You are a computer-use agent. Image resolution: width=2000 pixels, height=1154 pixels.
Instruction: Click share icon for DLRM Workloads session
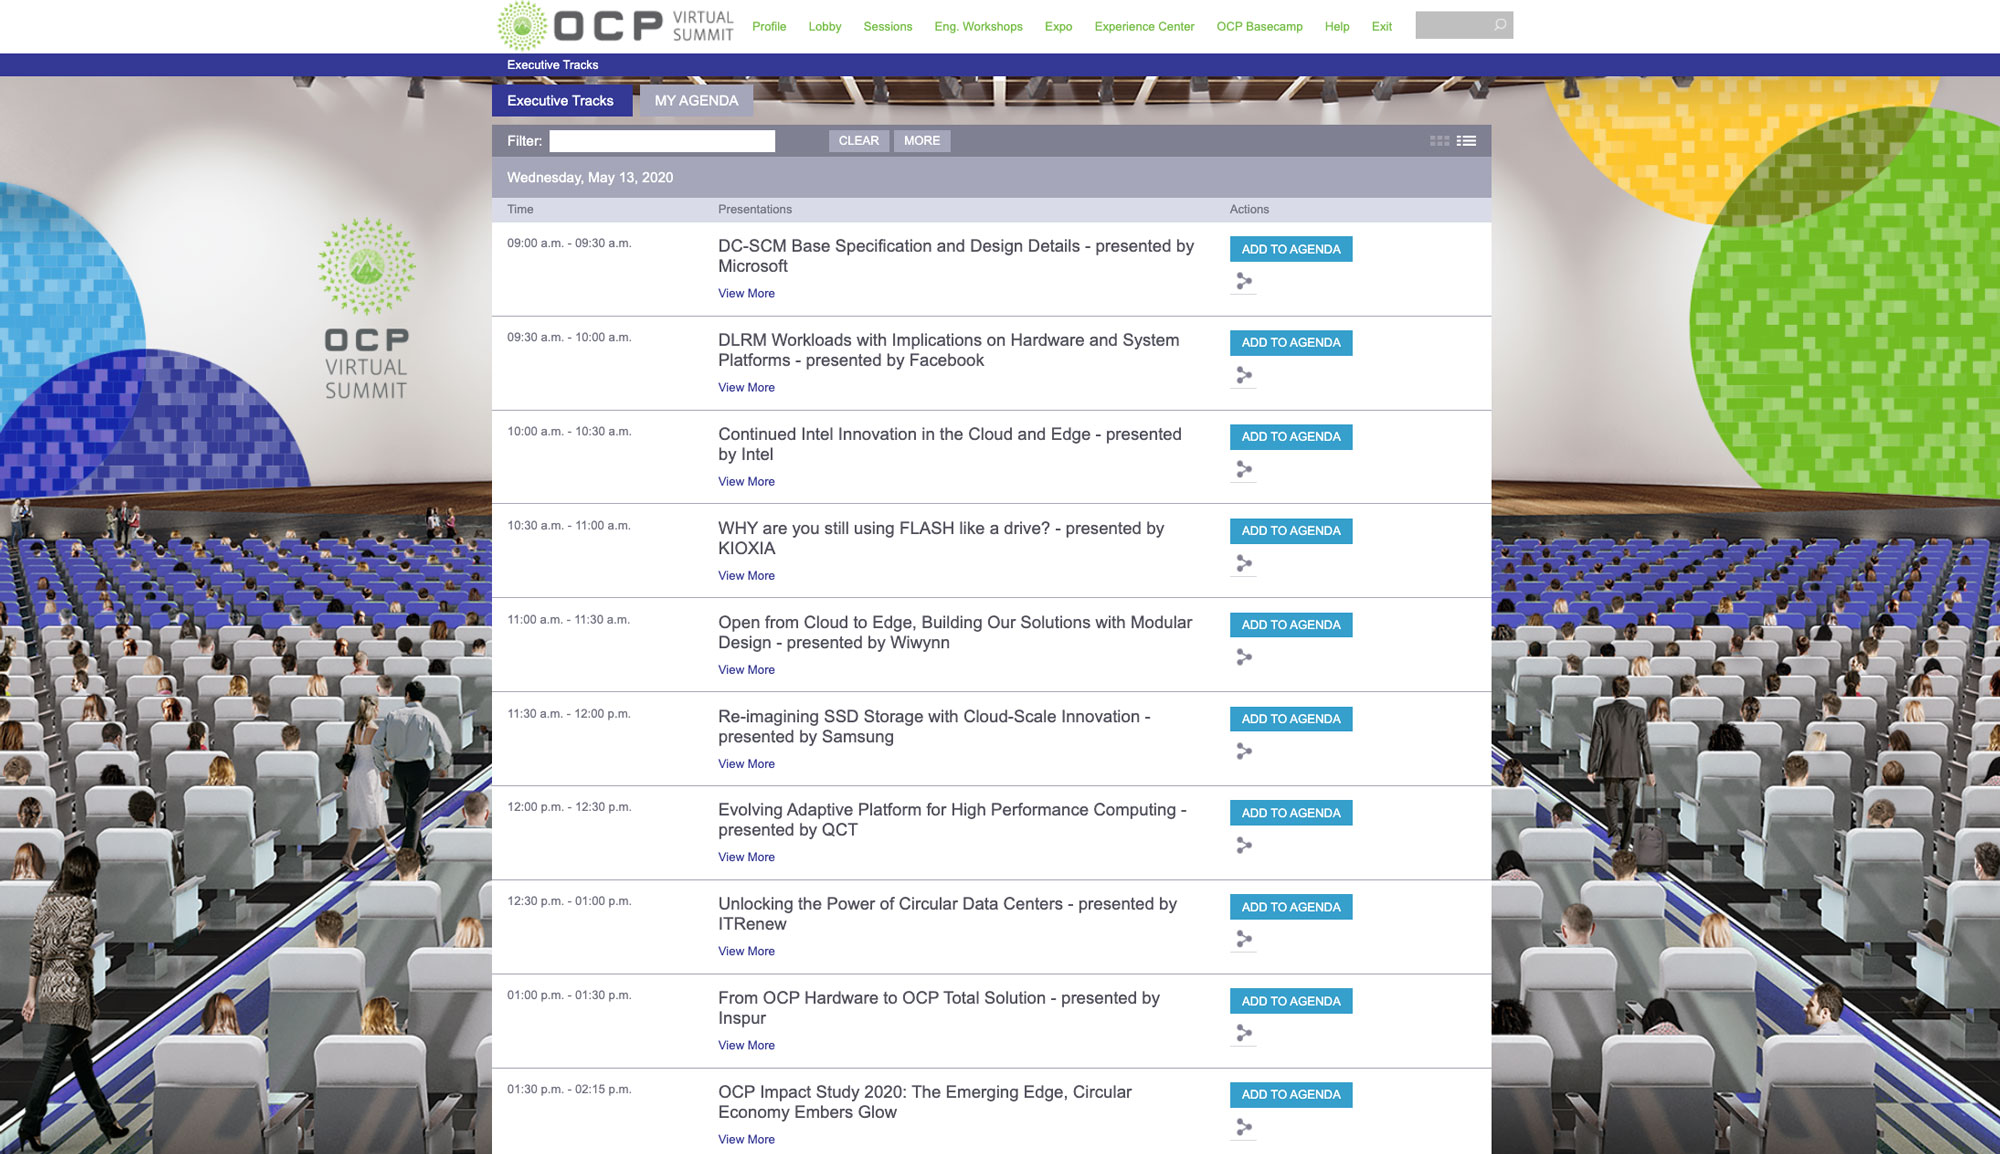pos(1243,376)
